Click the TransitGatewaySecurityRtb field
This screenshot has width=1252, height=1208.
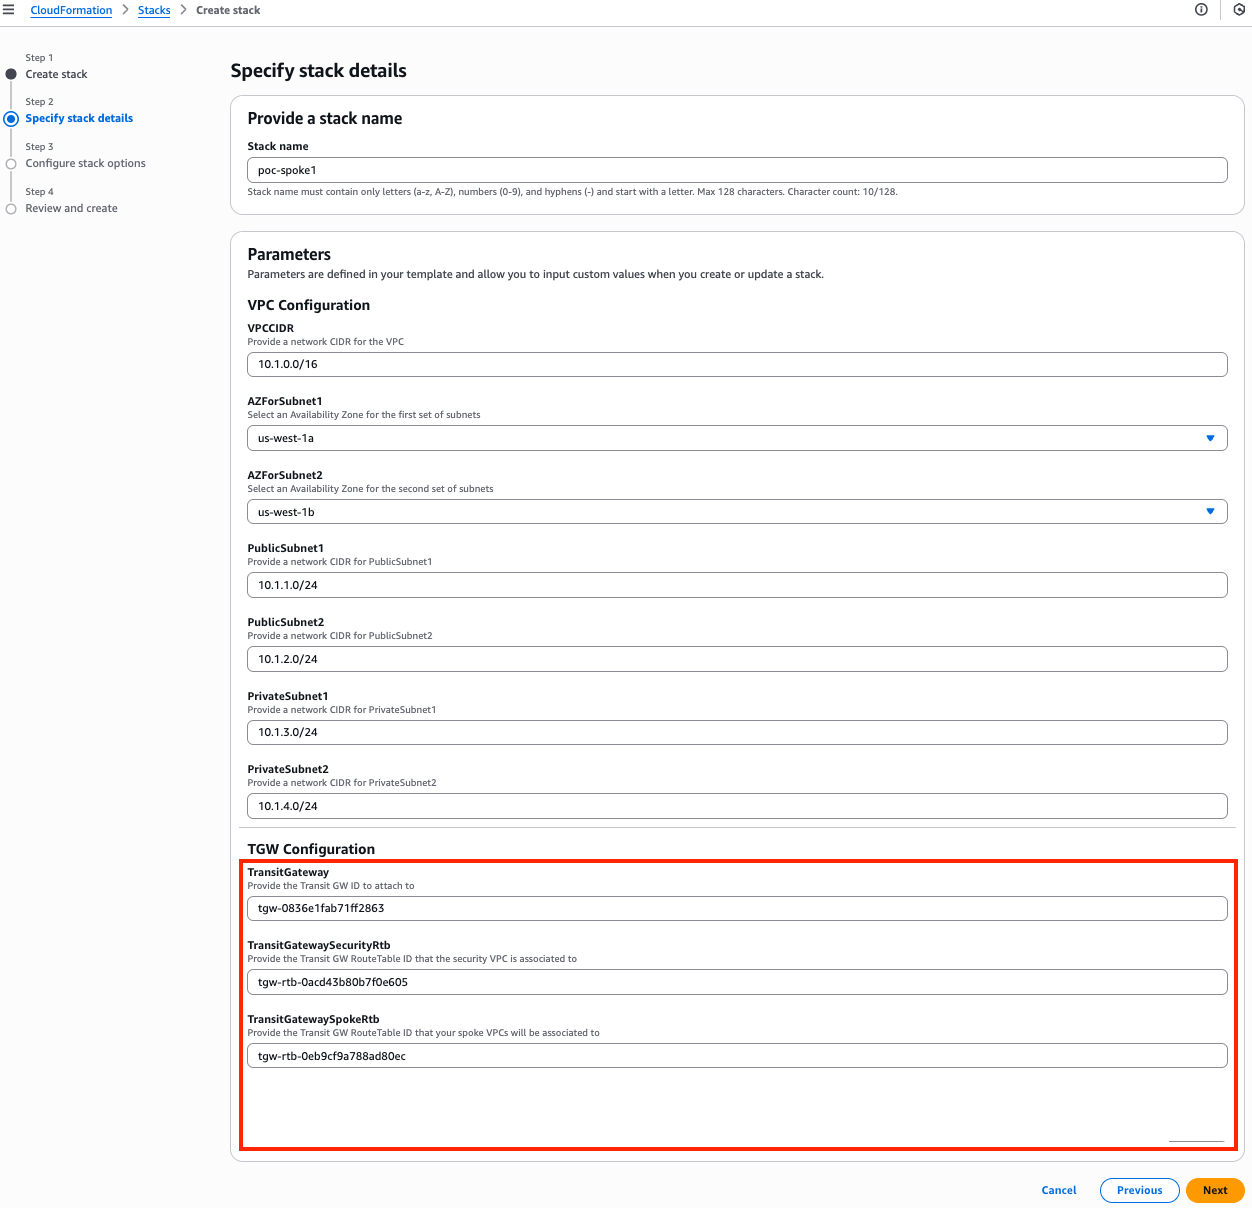tap(737, 982)
